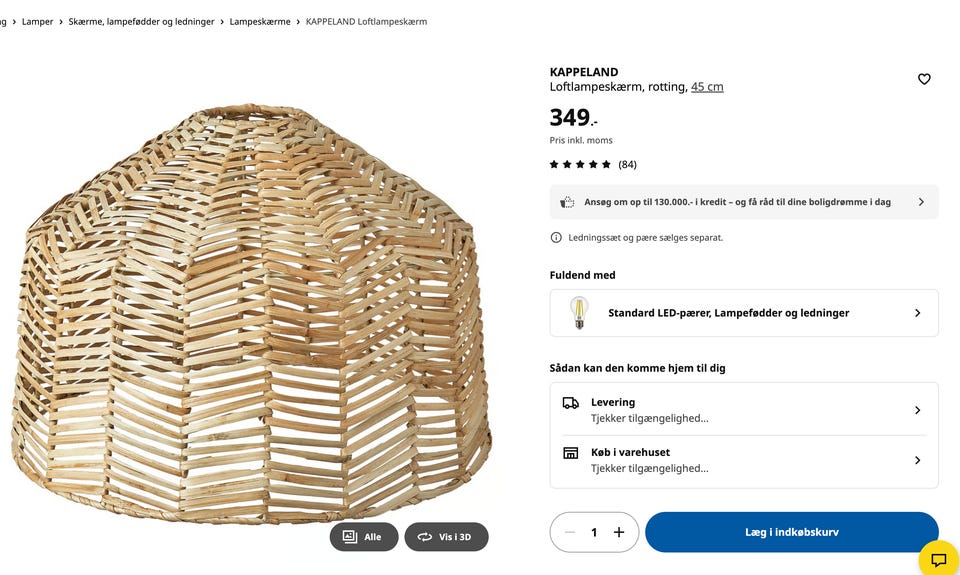Click the info icon about ledningssæt
Viewport: 960px width, 575px height.
pos(556,238)
